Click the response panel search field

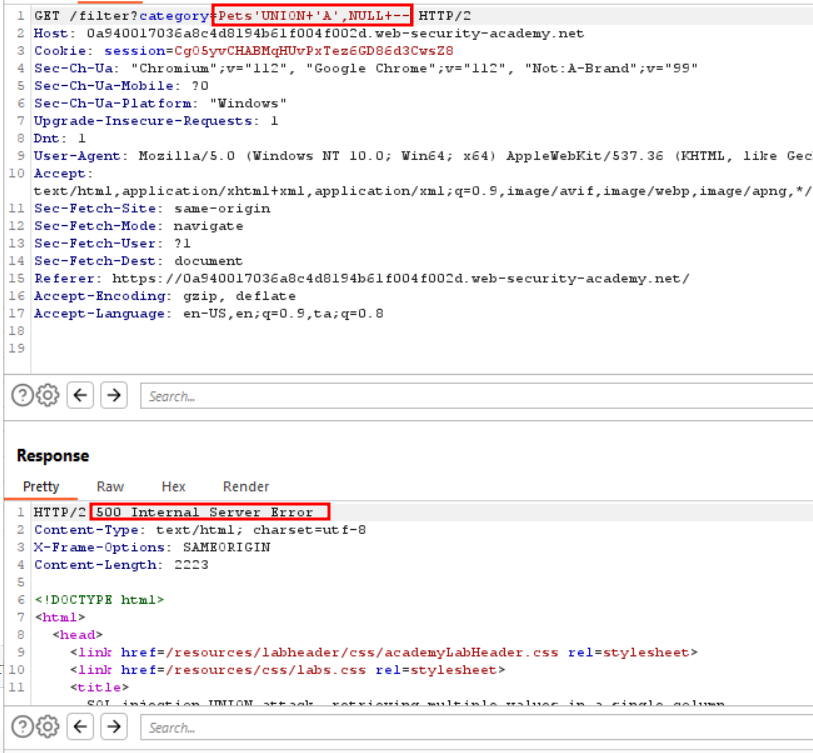pos(476,728)
